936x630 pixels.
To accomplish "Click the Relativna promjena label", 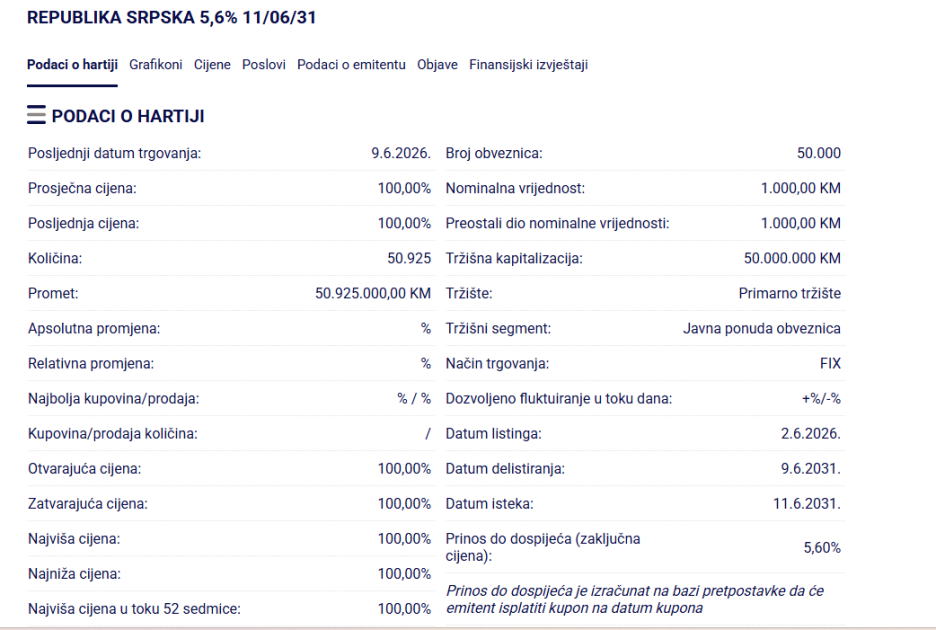I will [x=91, y=364].
